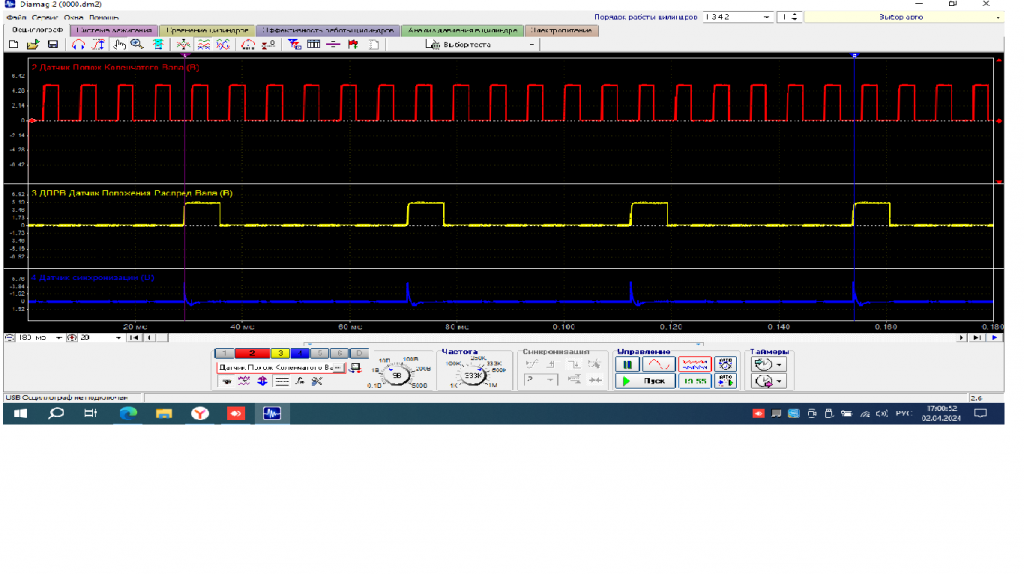
Task: Click the red sine wave mode button
Action: tap(659, 365)
